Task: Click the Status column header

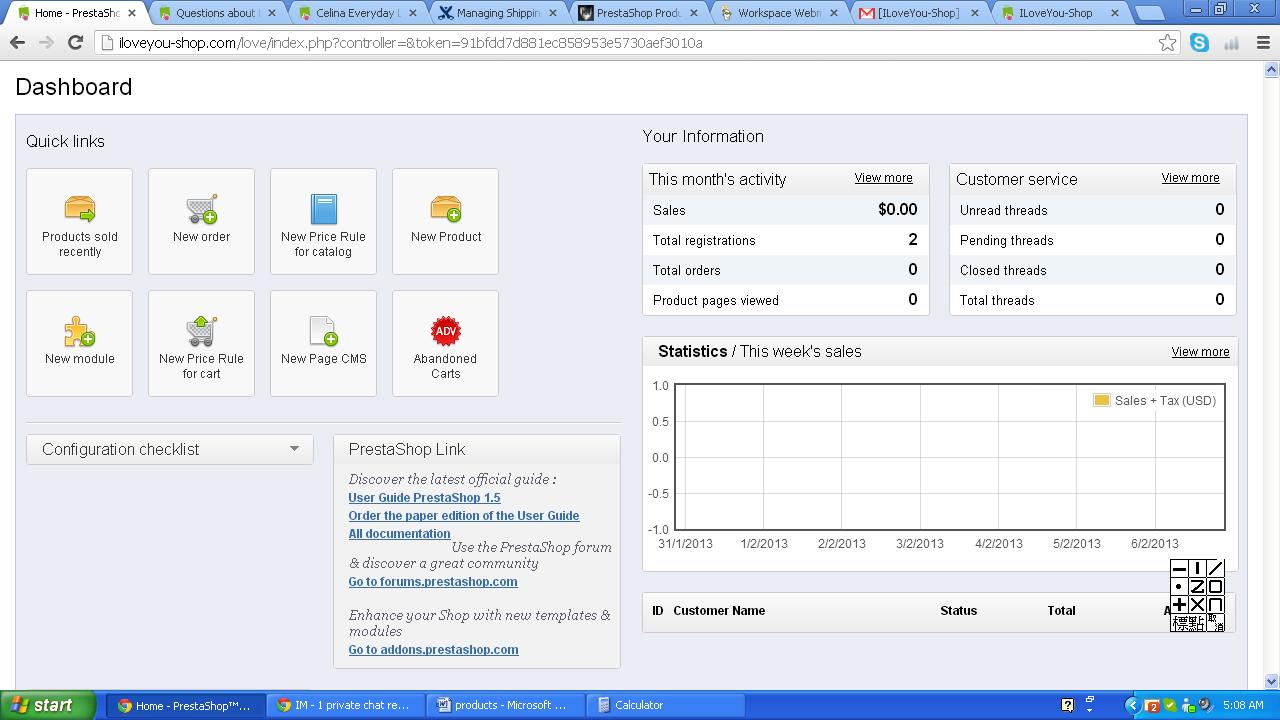Action: [x=958, y=610]
